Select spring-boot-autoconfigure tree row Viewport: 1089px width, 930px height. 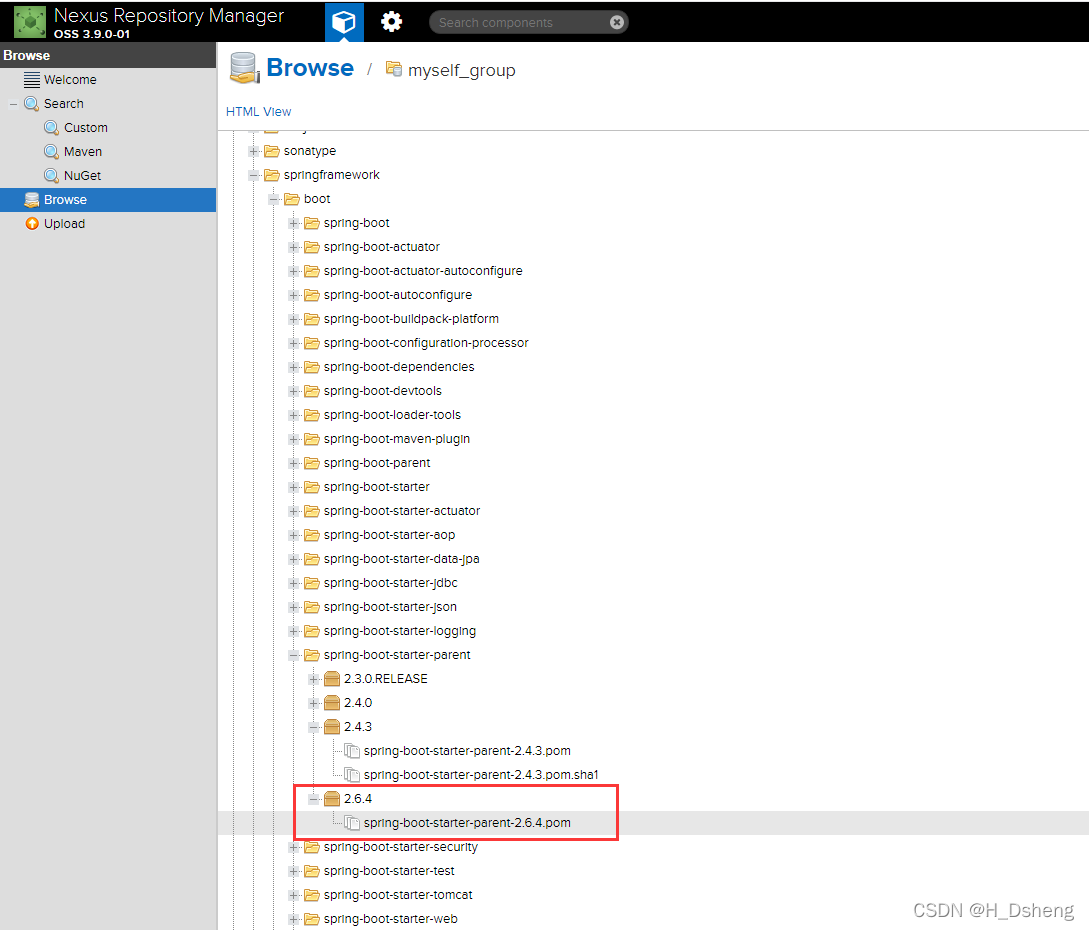pyautogui.click(x=397, y=295)
